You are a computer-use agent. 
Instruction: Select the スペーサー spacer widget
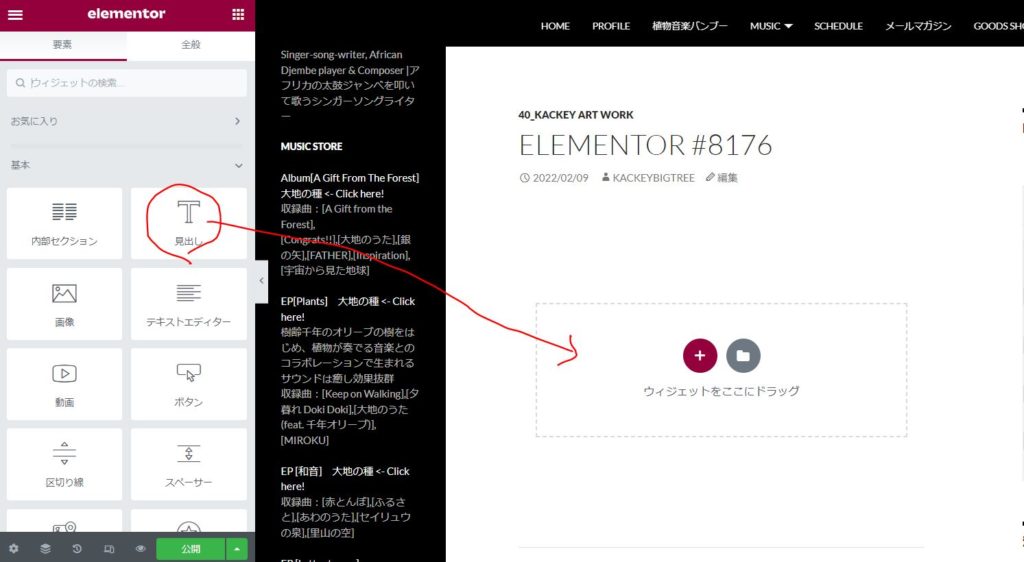pos(189,465)
